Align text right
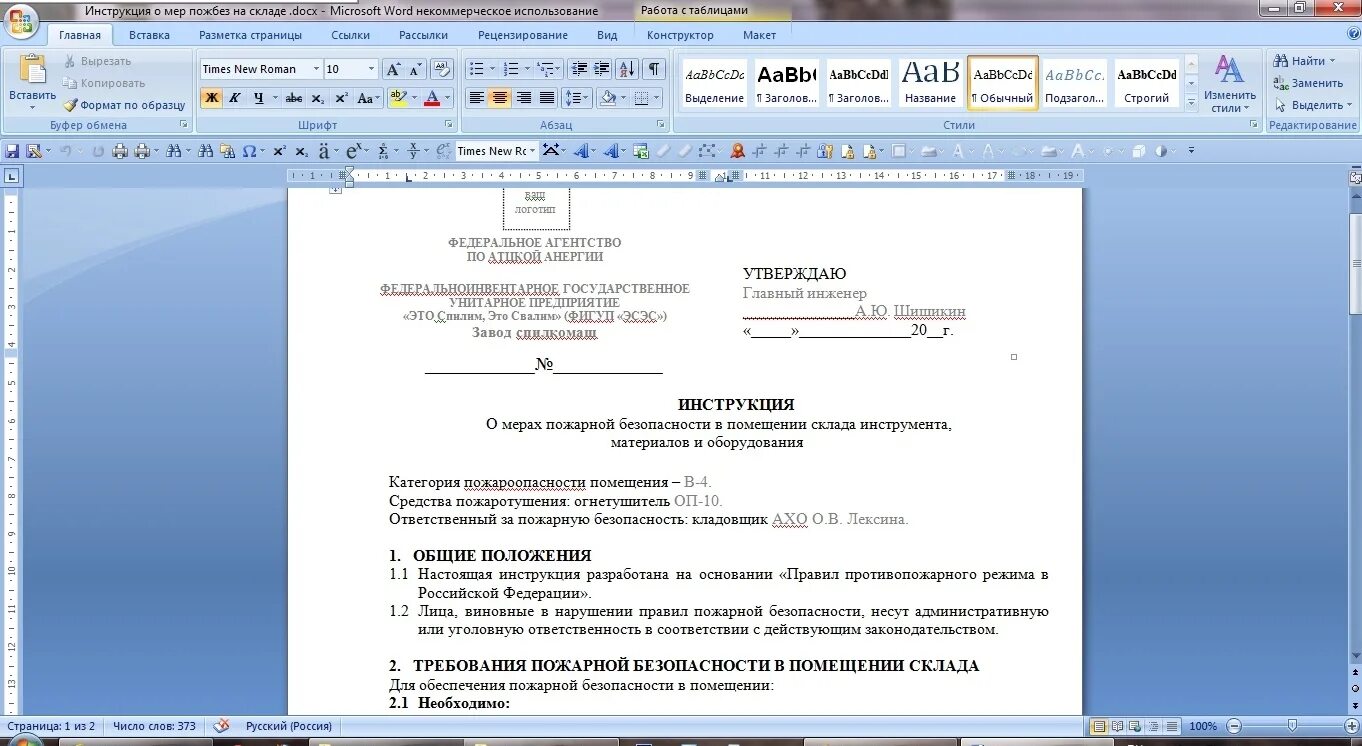Screen dimensions: 1362x746 coord(523,98)
